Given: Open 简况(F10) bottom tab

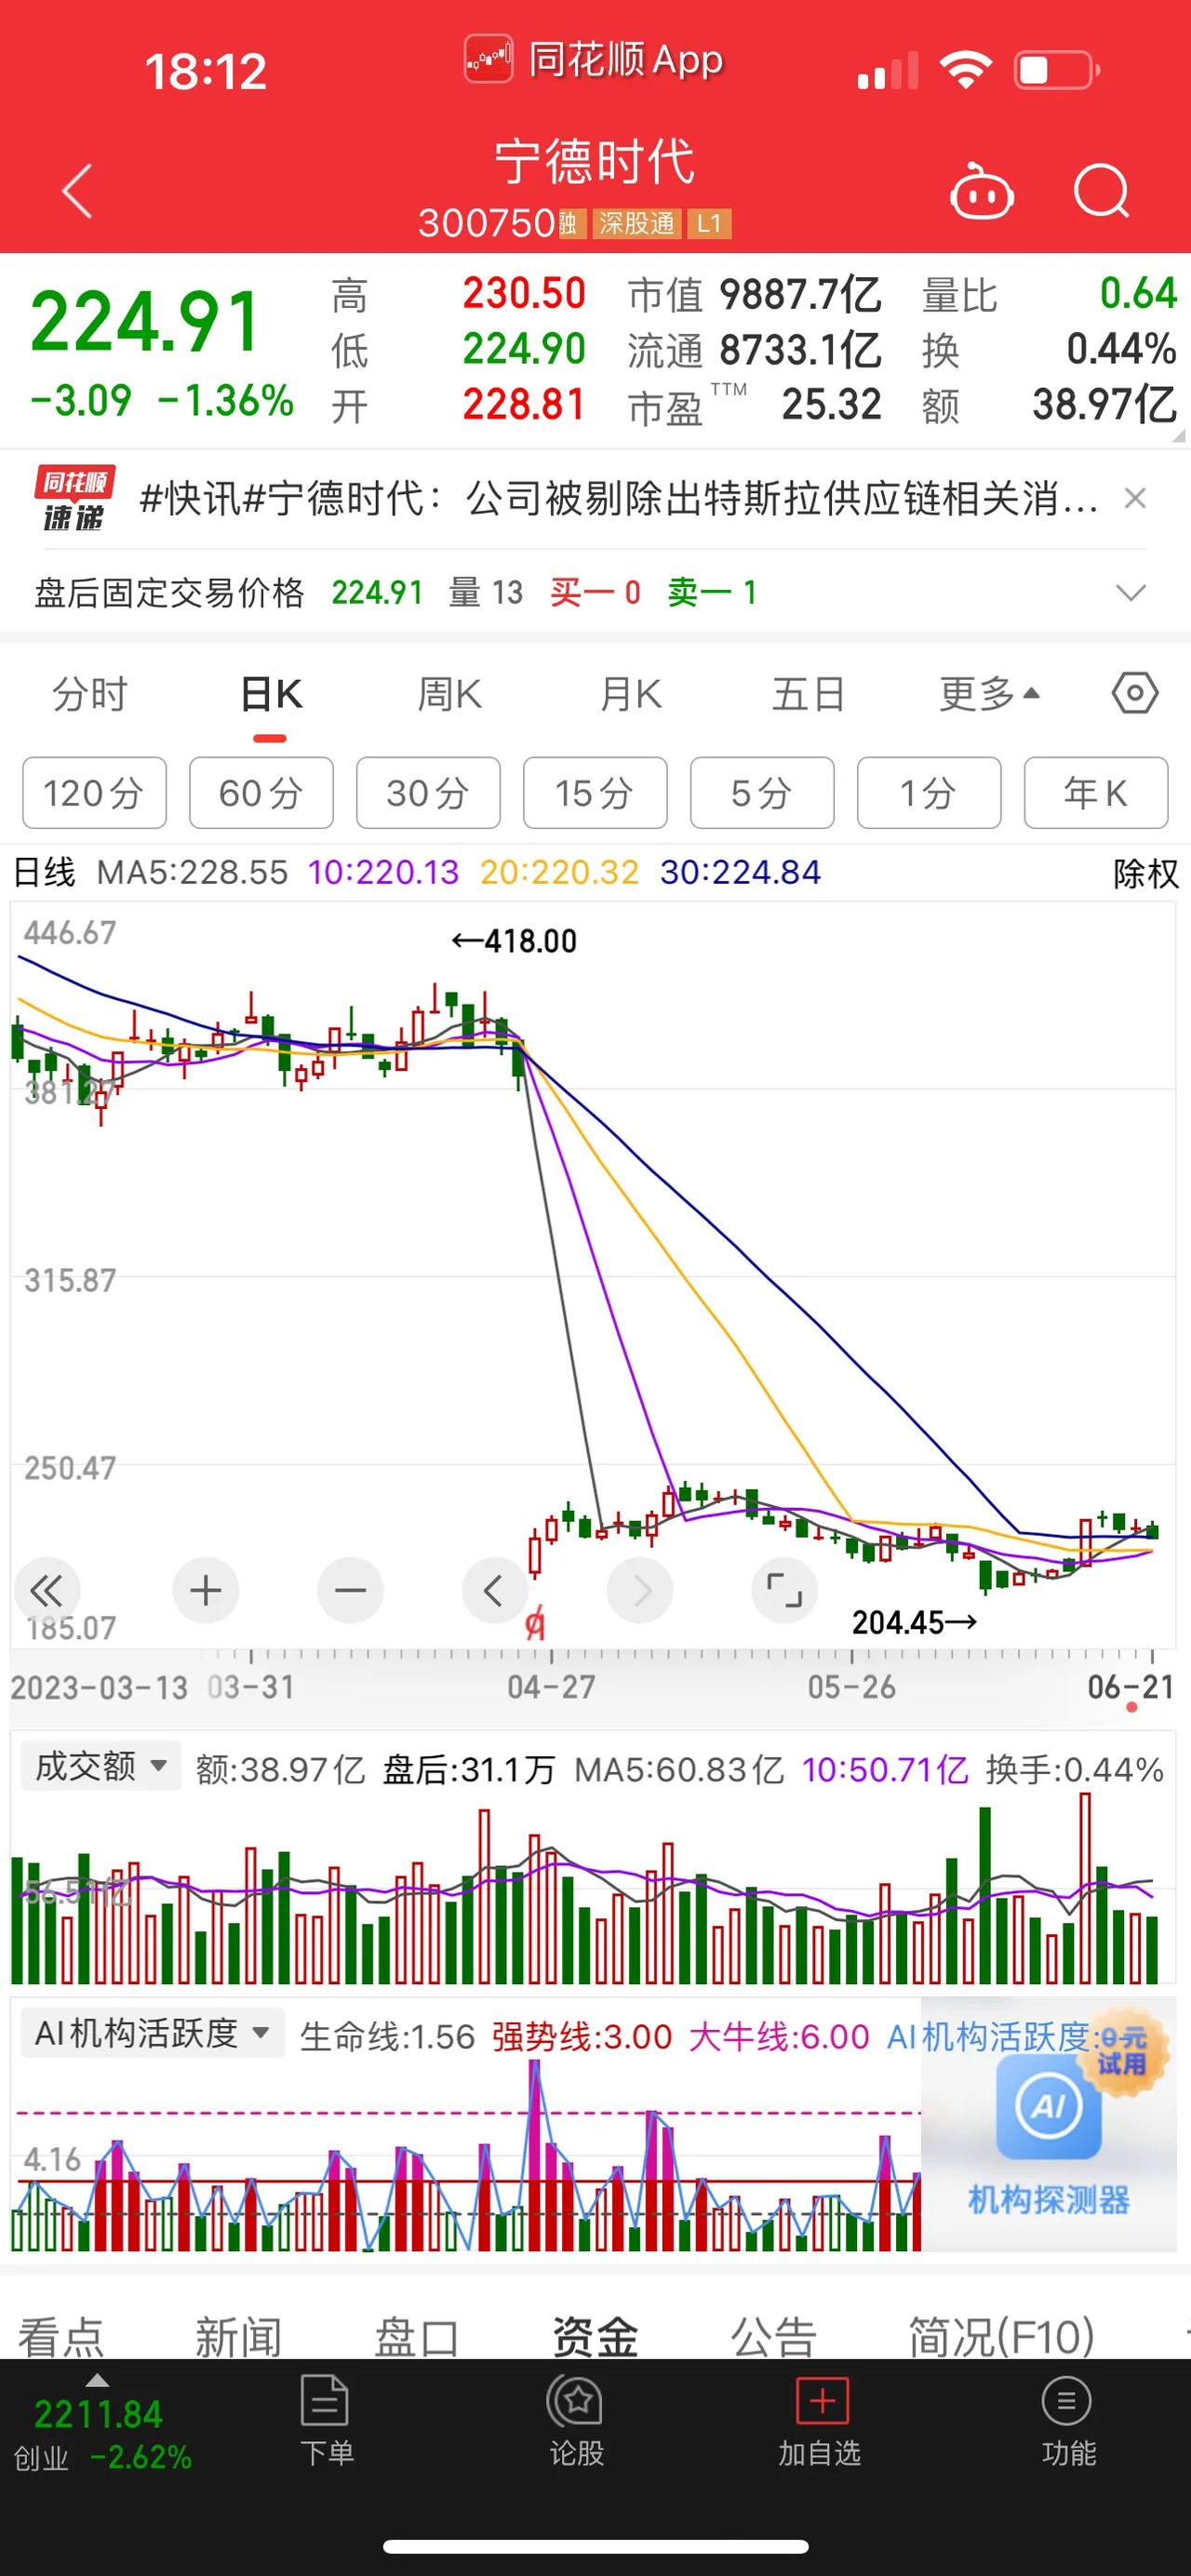Looking at the screenshot, I should pyautogui.click(x=1001, y=2338).
